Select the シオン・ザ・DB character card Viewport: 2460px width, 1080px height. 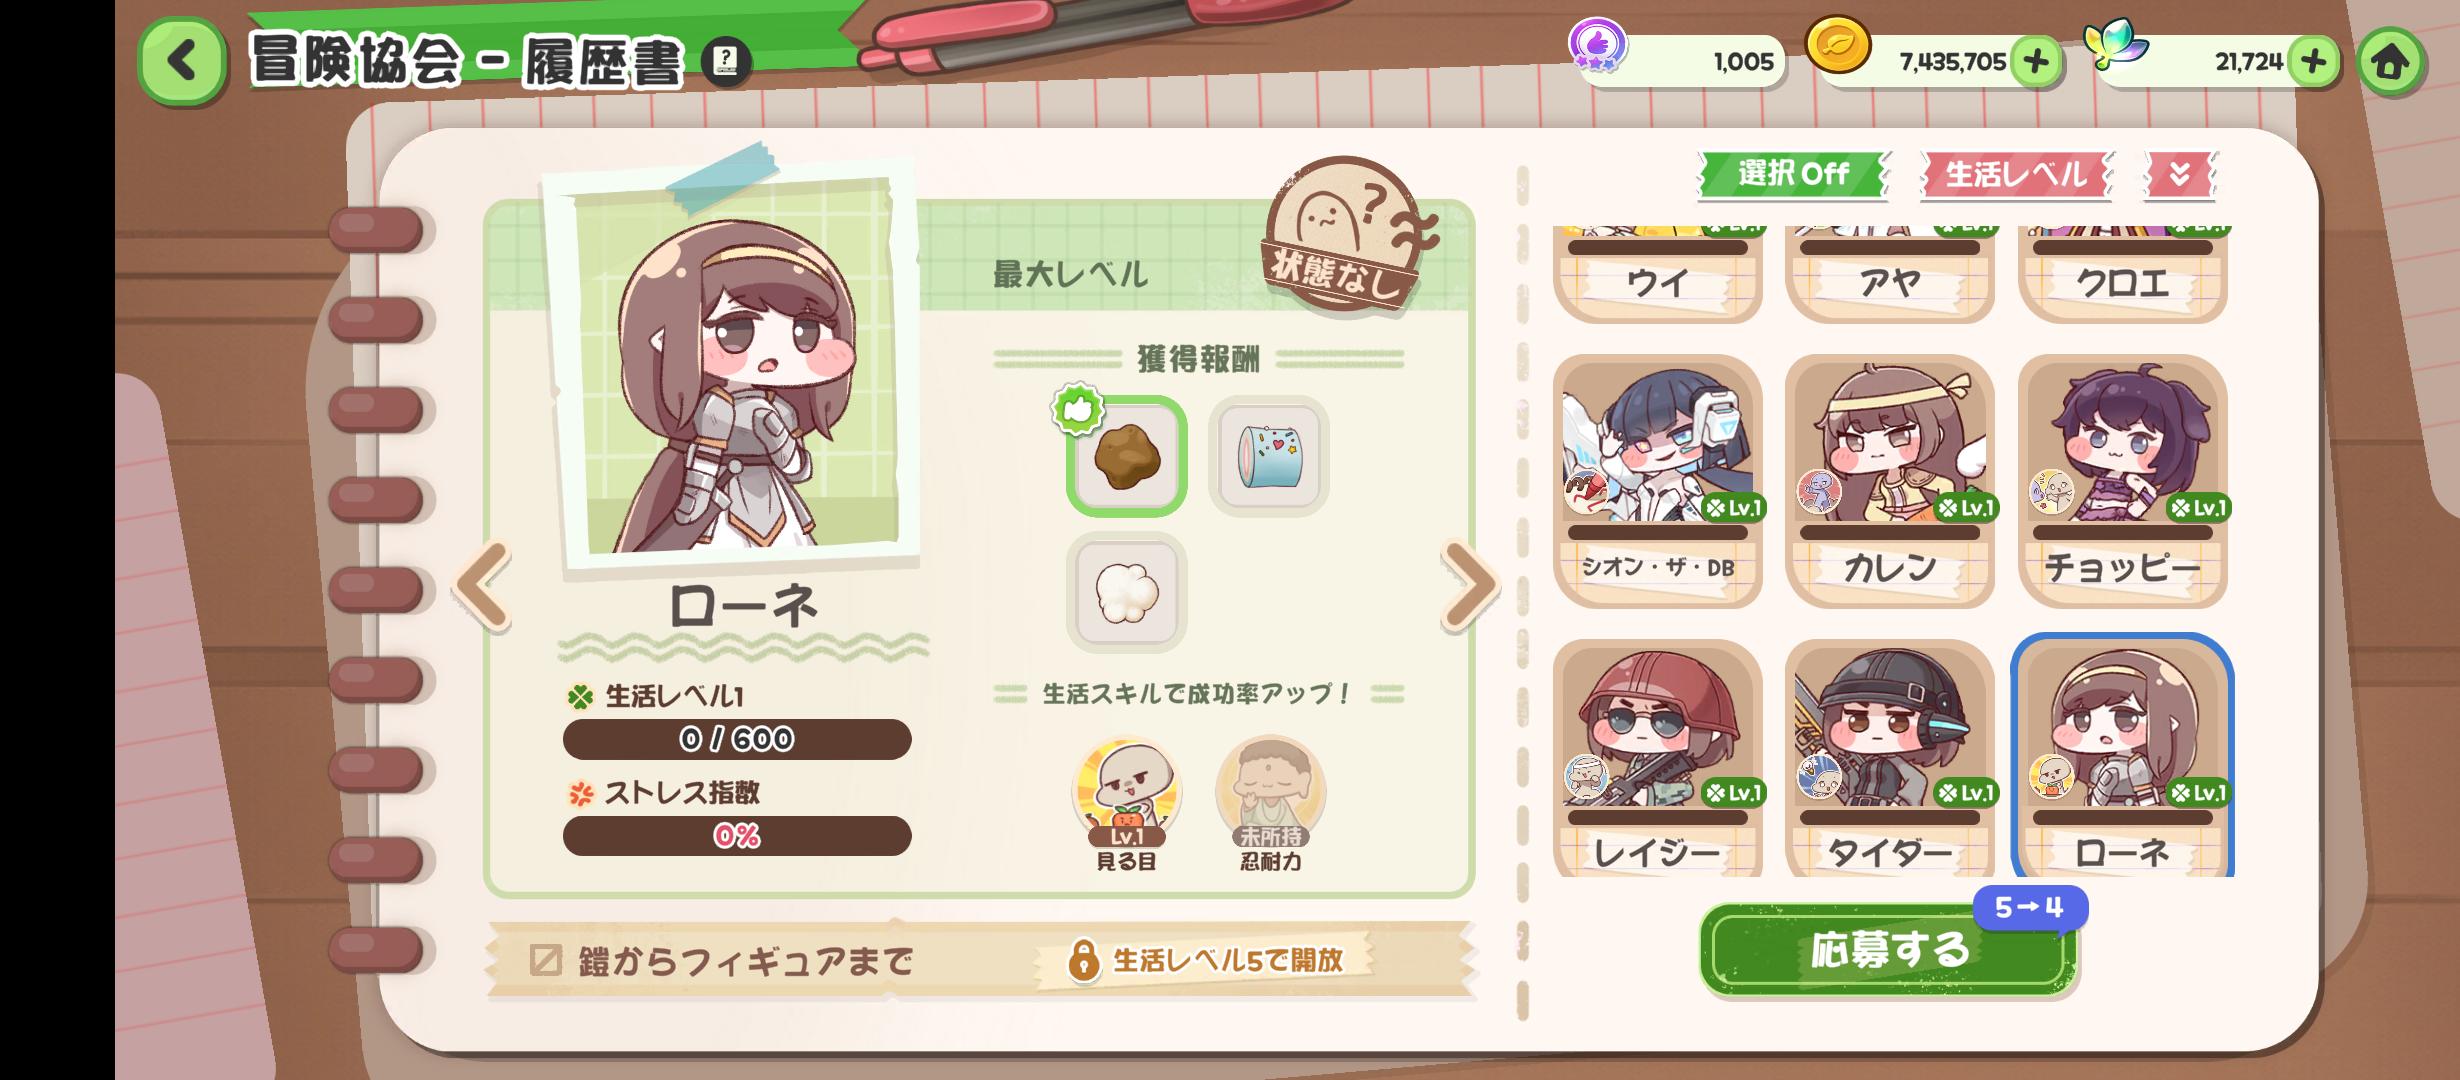coord(1657,481)
